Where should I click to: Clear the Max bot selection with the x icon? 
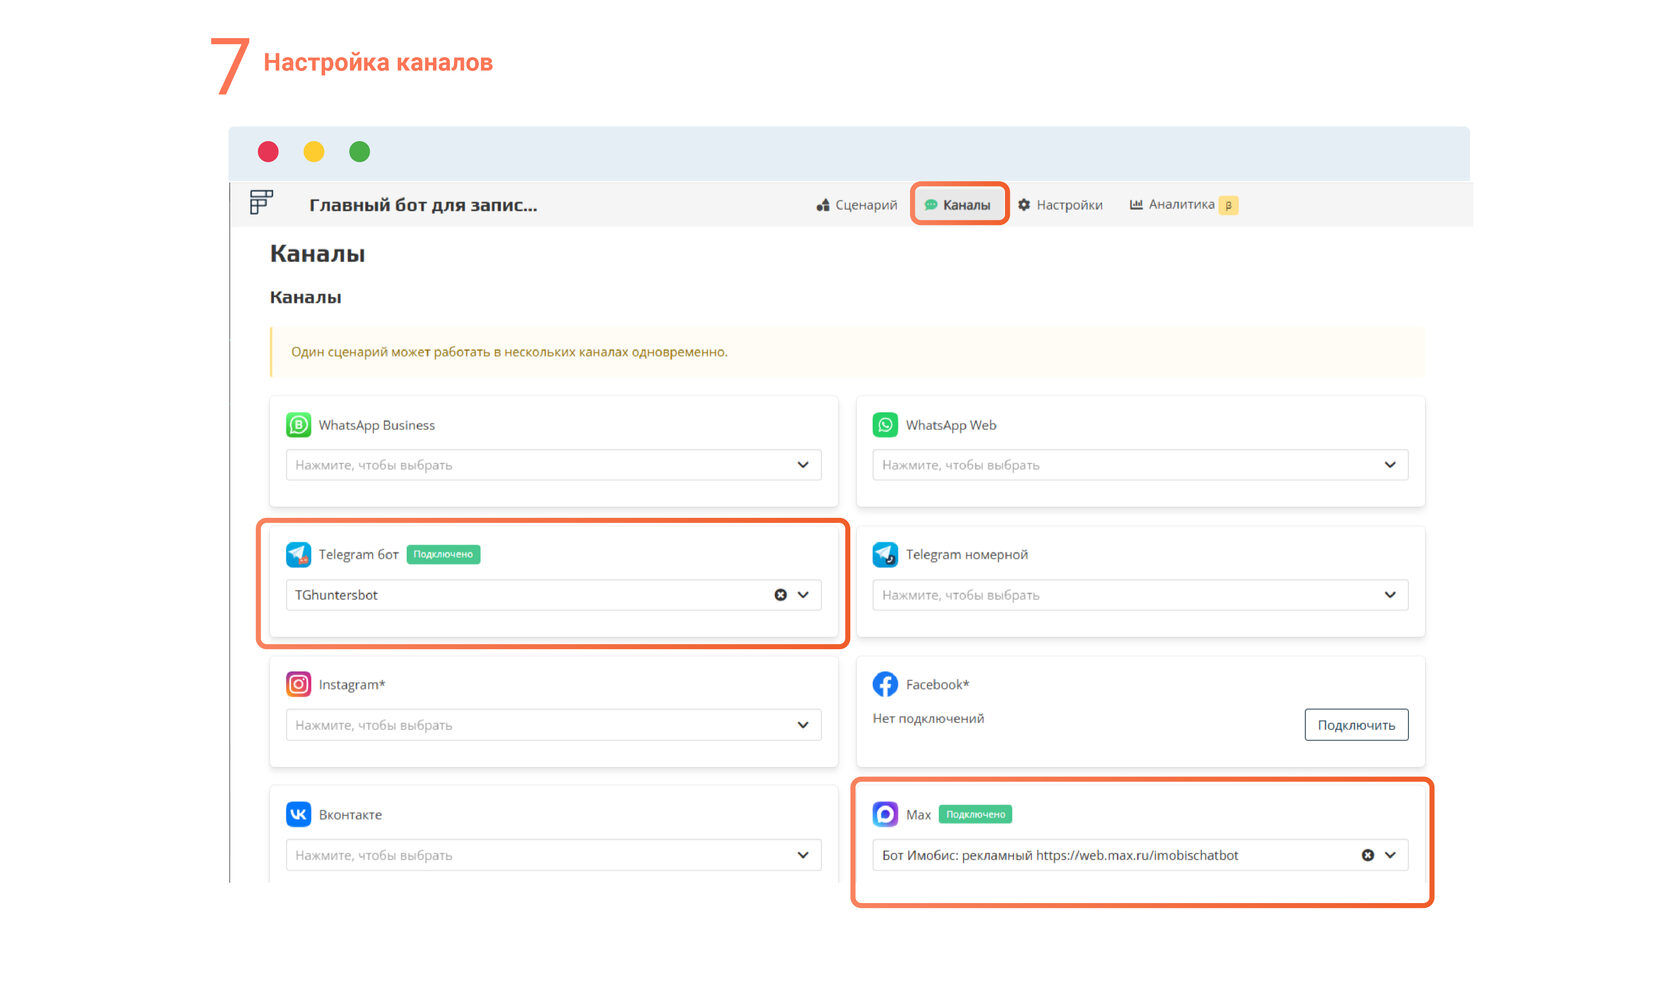[x=1367, y=855]
